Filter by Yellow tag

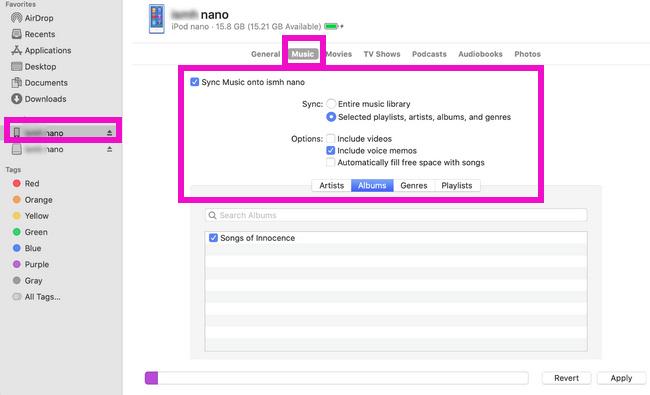tap(31, 216)
